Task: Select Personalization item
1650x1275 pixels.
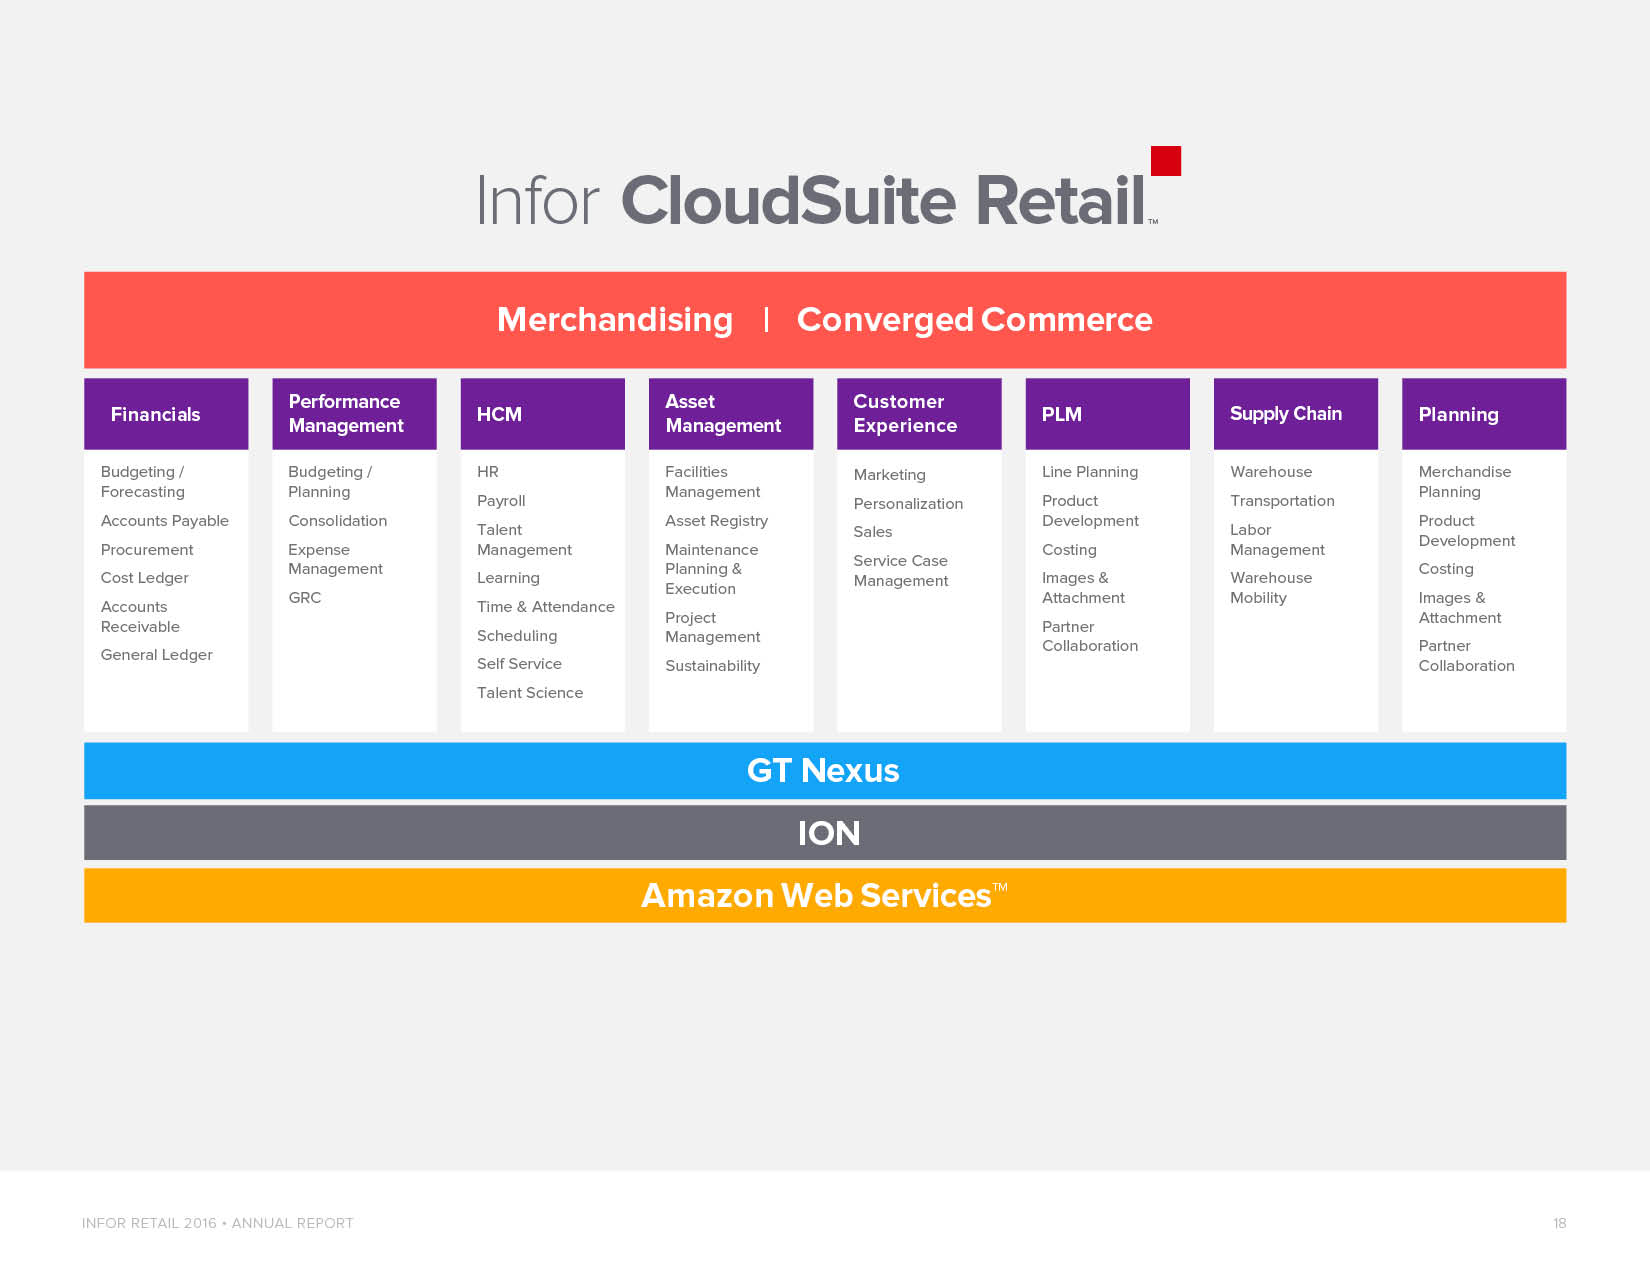Action: 908,504
